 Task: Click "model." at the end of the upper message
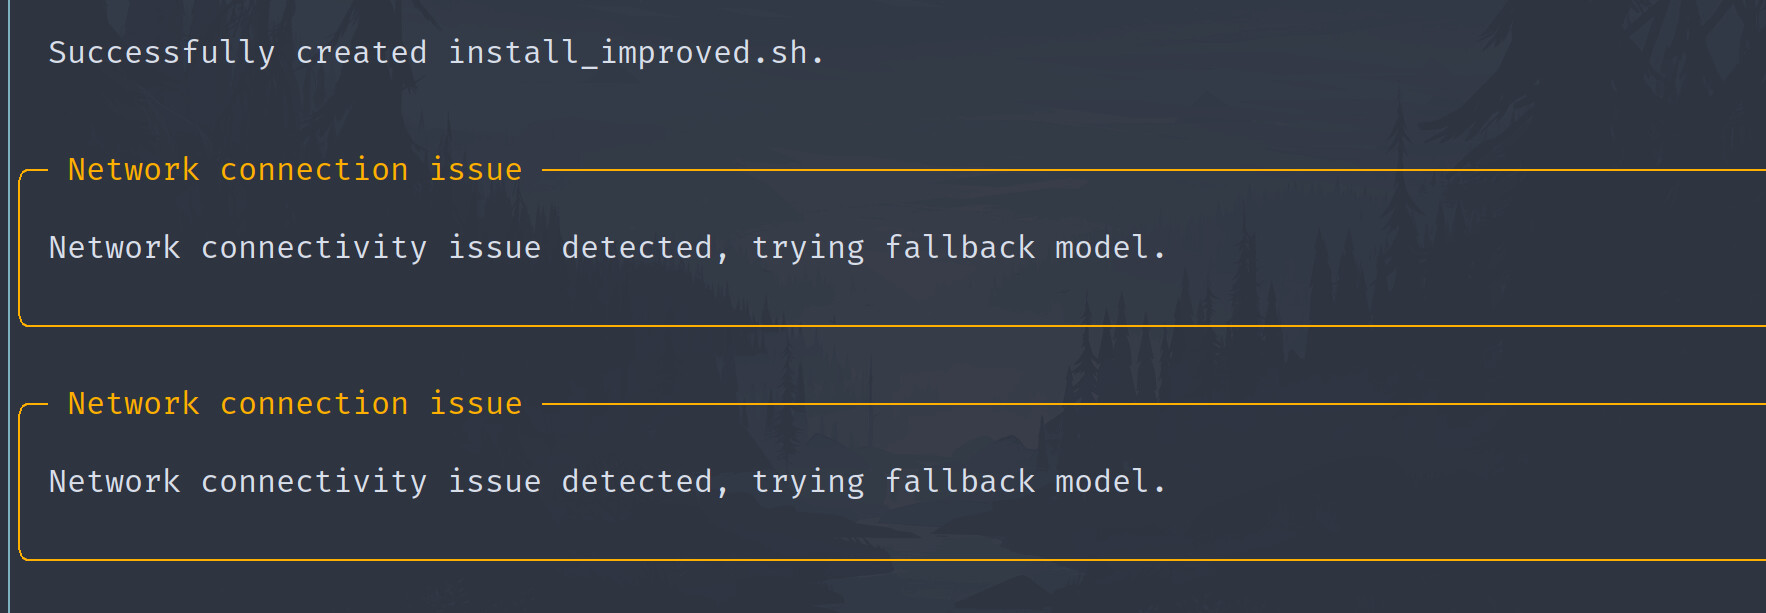click(1111, 247)
